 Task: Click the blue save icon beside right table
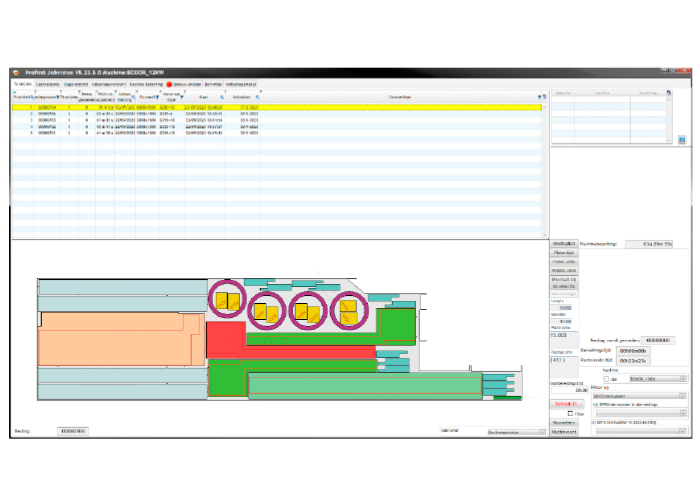coord(681,140)
